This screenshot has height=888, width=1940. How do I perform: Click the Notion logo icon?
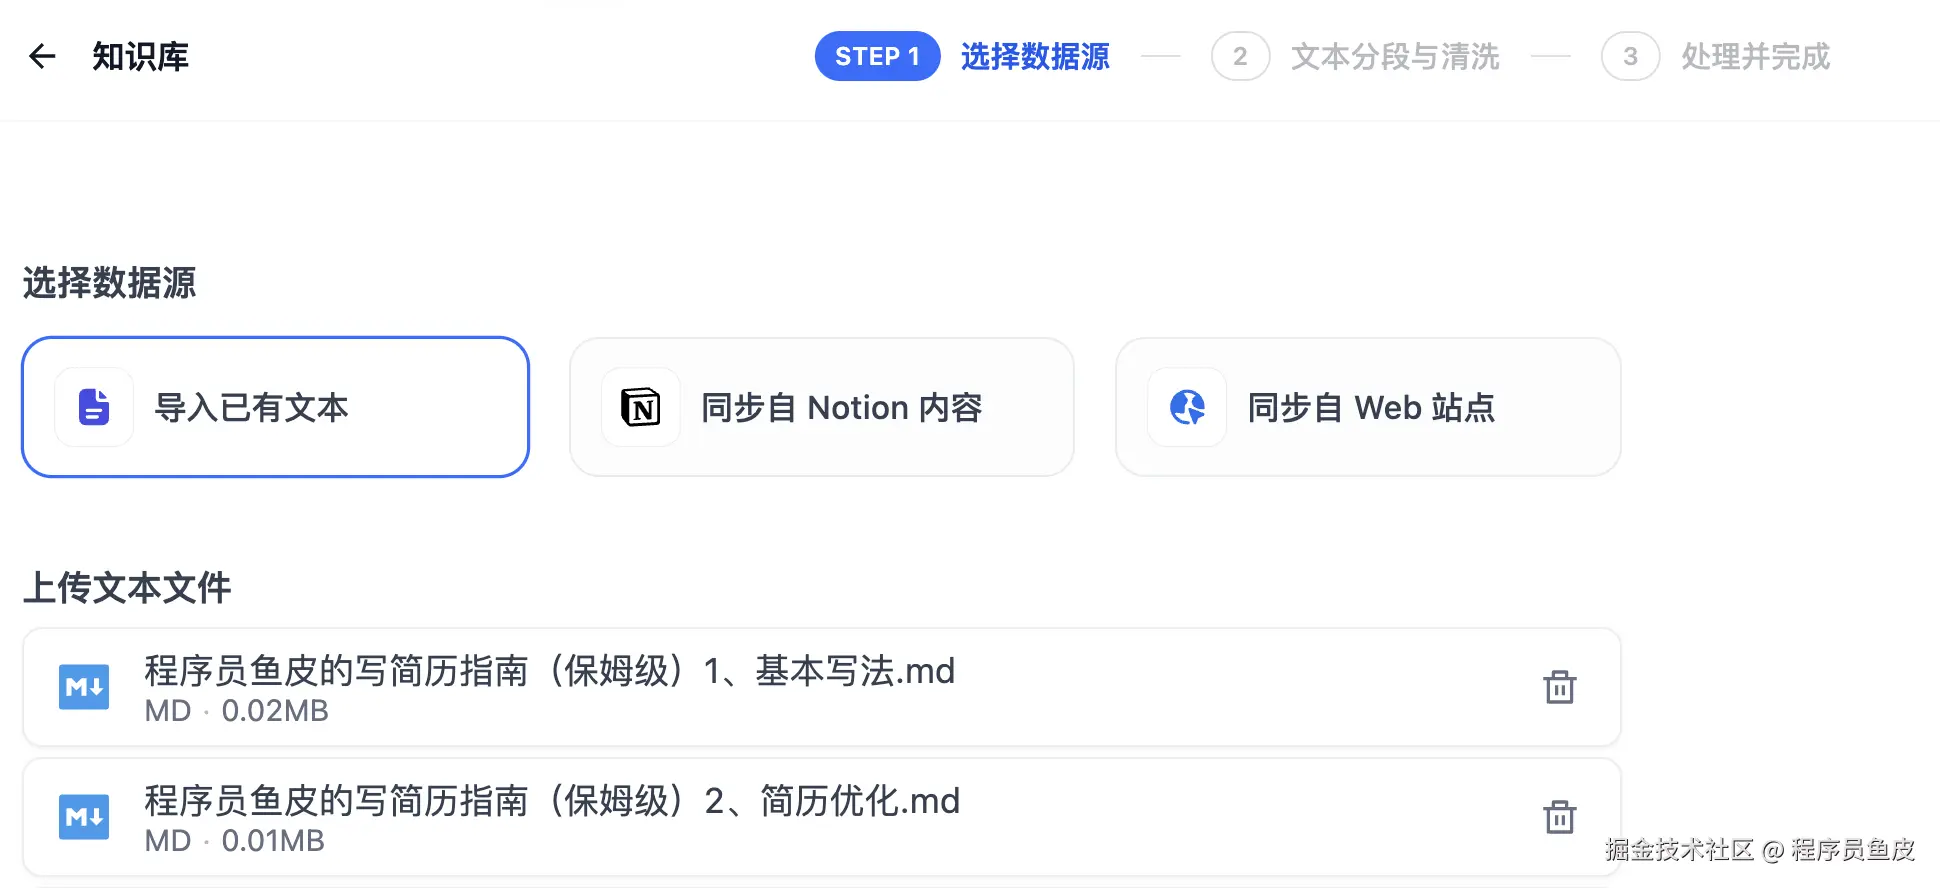tap(641, 407)
